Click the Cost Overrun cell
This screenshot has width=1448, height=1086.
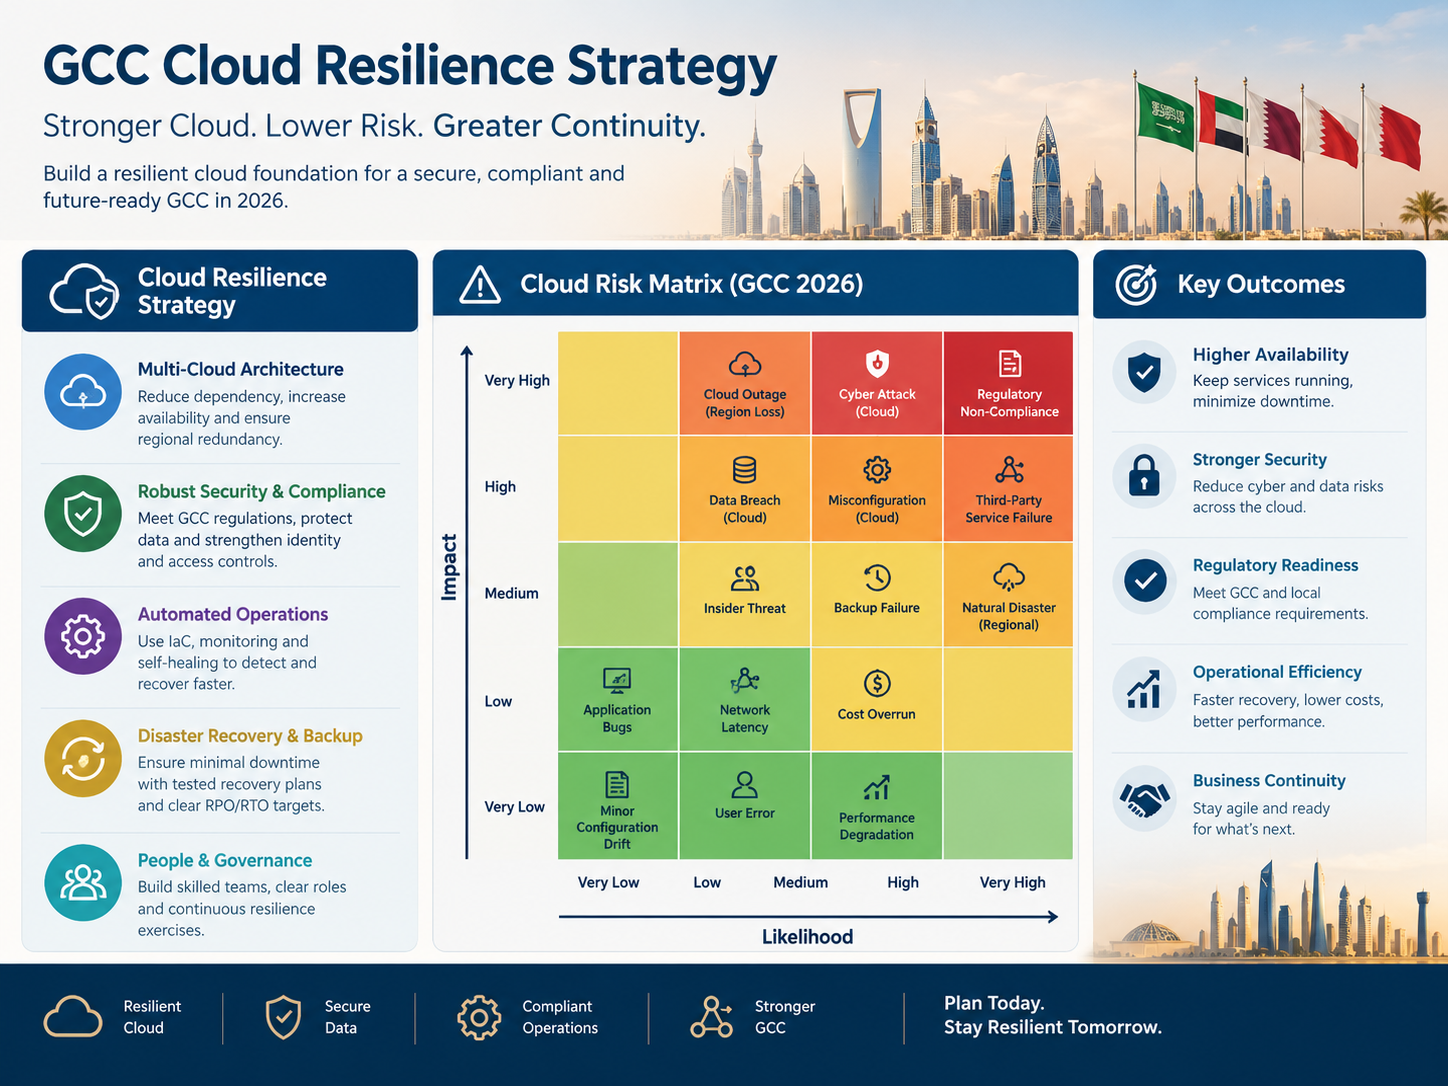pos(877,699)
